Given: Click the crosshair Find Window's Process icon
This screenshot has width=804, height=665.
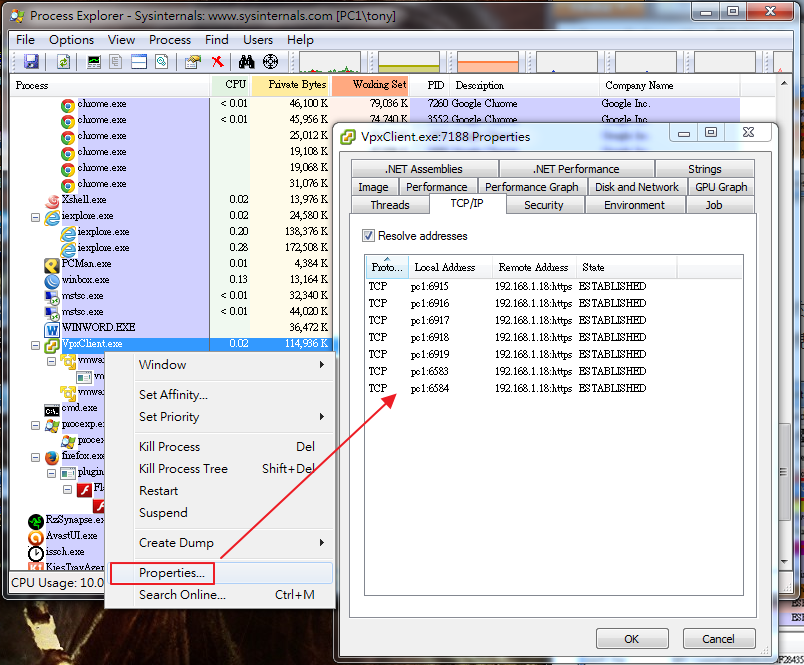Looking at the screenshot, I should 270,62.
